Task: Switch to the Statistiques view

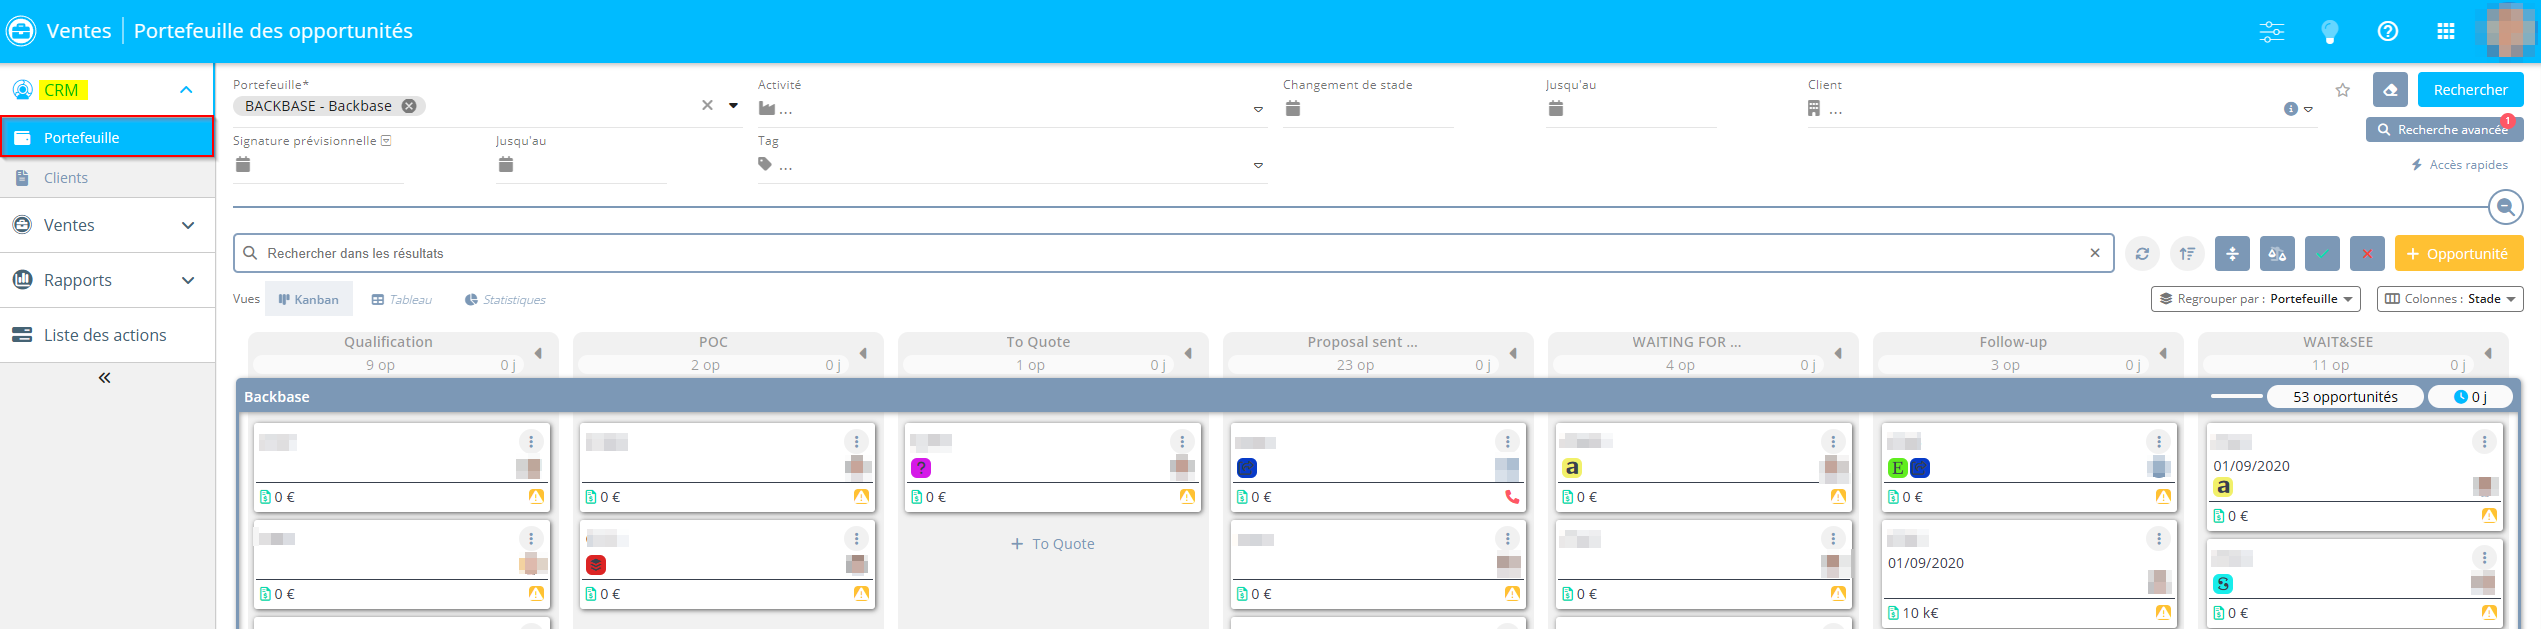Action: (x=505, y=300)
